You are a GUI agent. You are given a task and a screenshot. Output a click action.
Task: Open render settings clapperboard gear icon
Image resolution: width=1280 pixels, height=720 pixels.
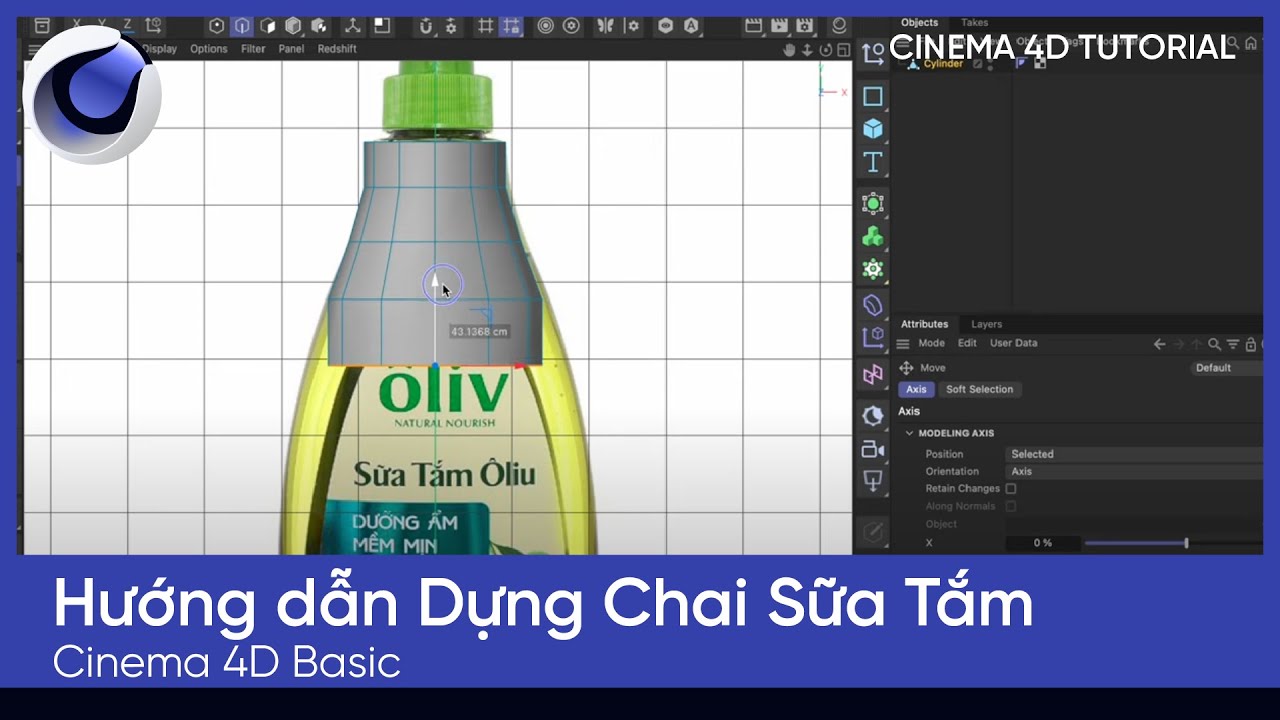pos(804,26)
